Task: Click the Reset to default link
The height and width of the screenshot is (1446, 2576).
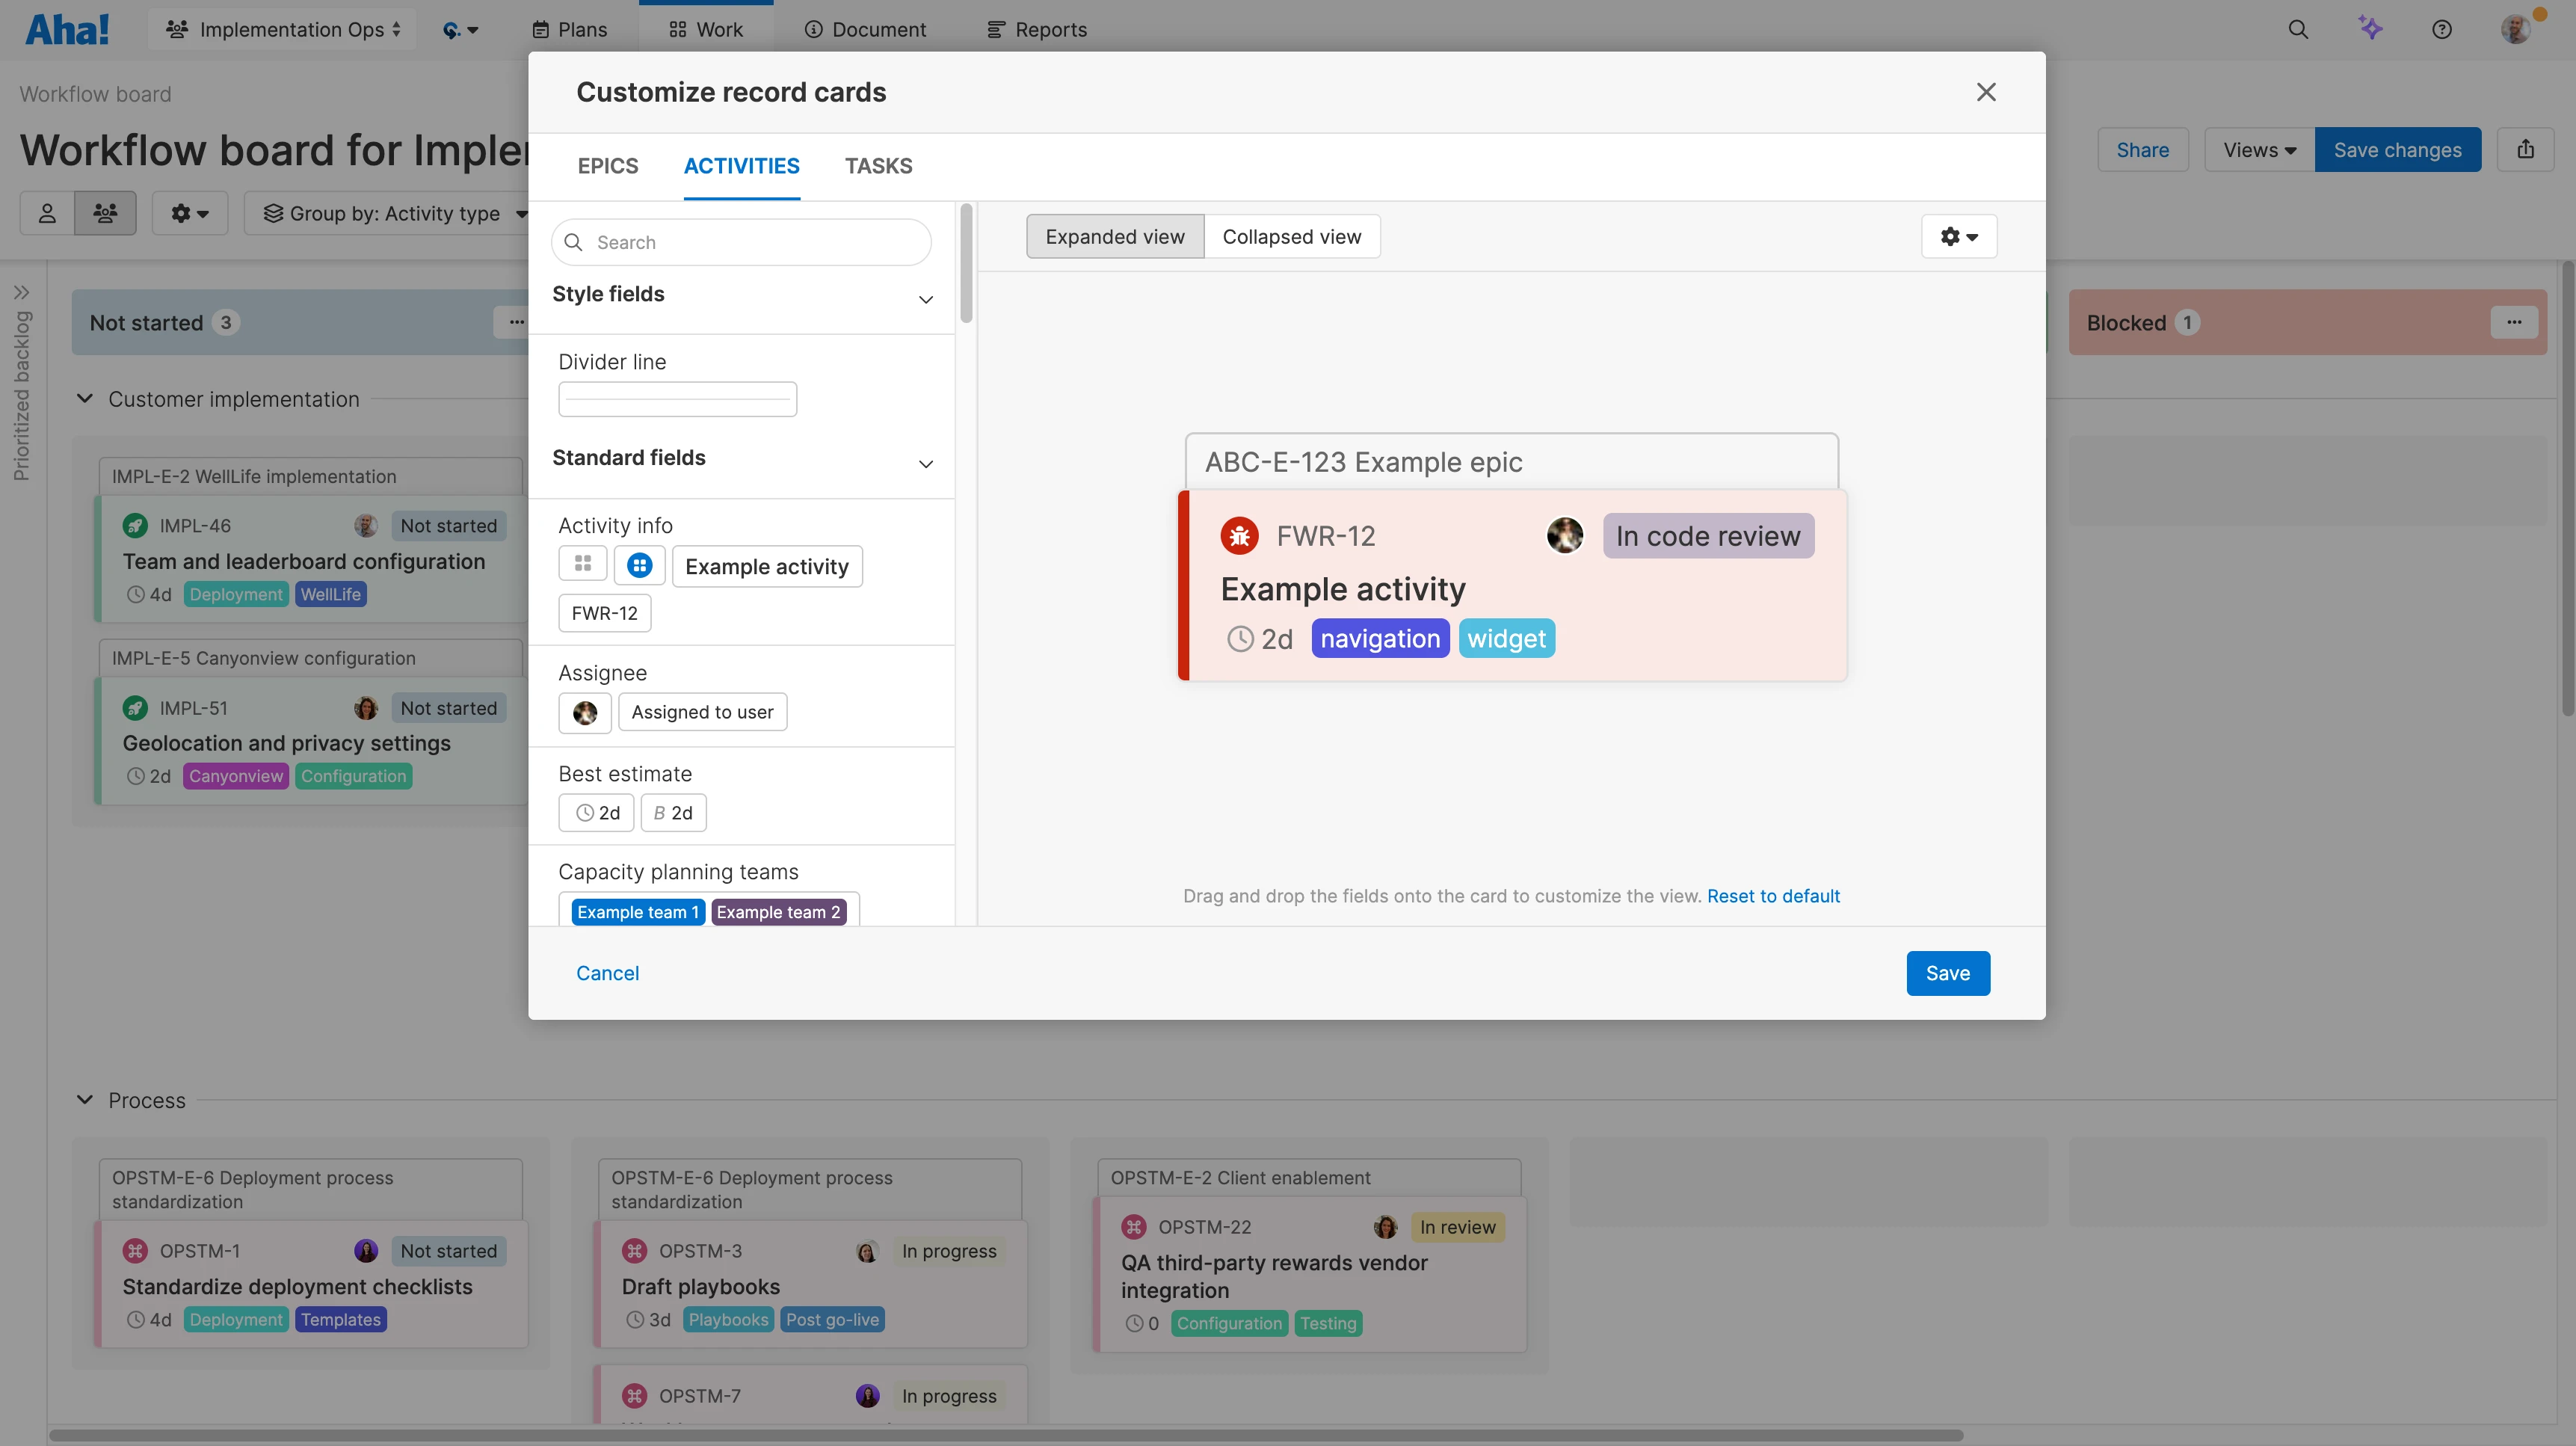Action: [x=1773, y=896]
